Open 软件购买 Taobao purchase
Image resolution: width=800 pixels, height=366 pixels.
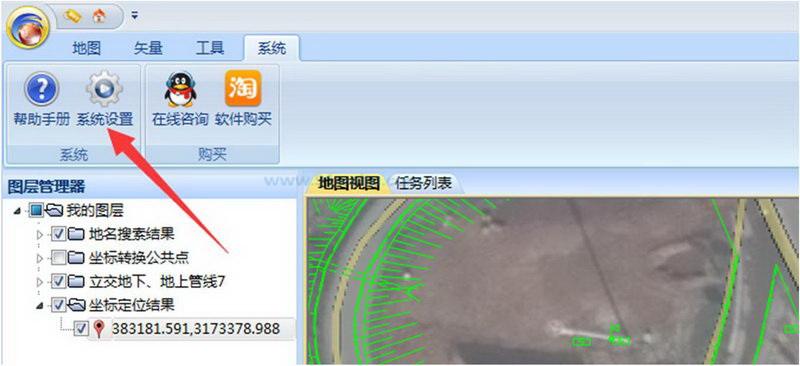(x=243, y=100)
